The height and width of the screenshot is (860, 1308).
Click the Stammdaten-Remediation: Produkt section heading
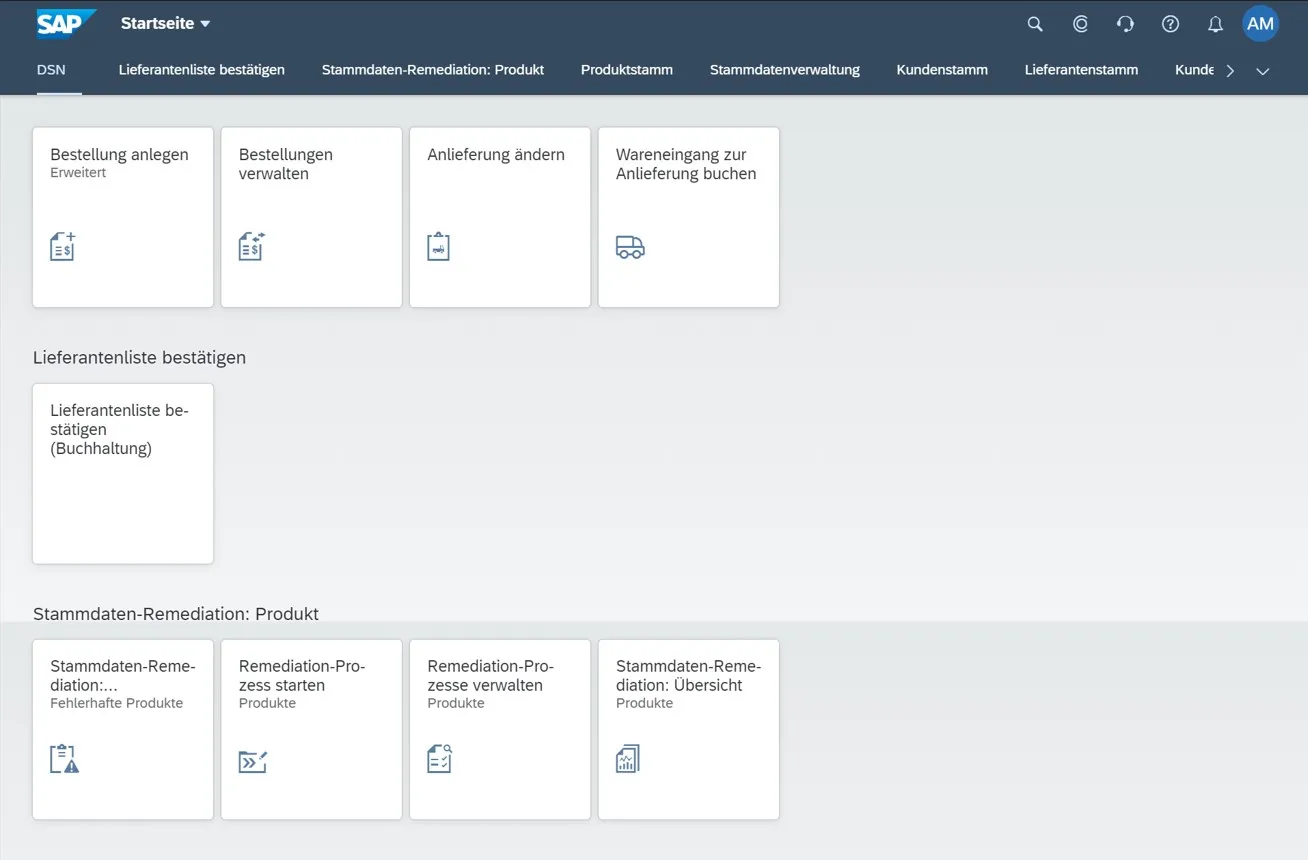176,613
